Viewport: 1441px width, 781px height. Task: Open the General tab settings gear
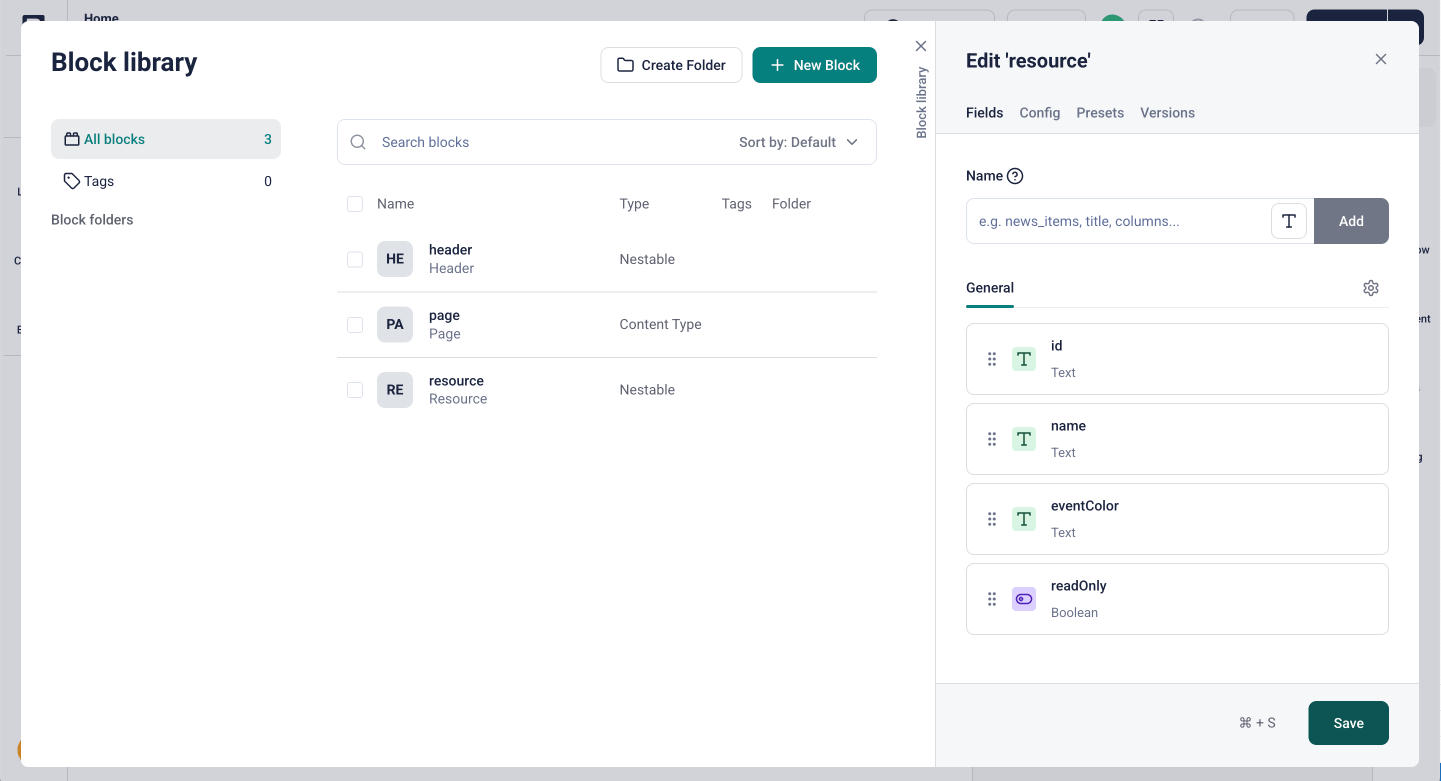[1370, 288]
